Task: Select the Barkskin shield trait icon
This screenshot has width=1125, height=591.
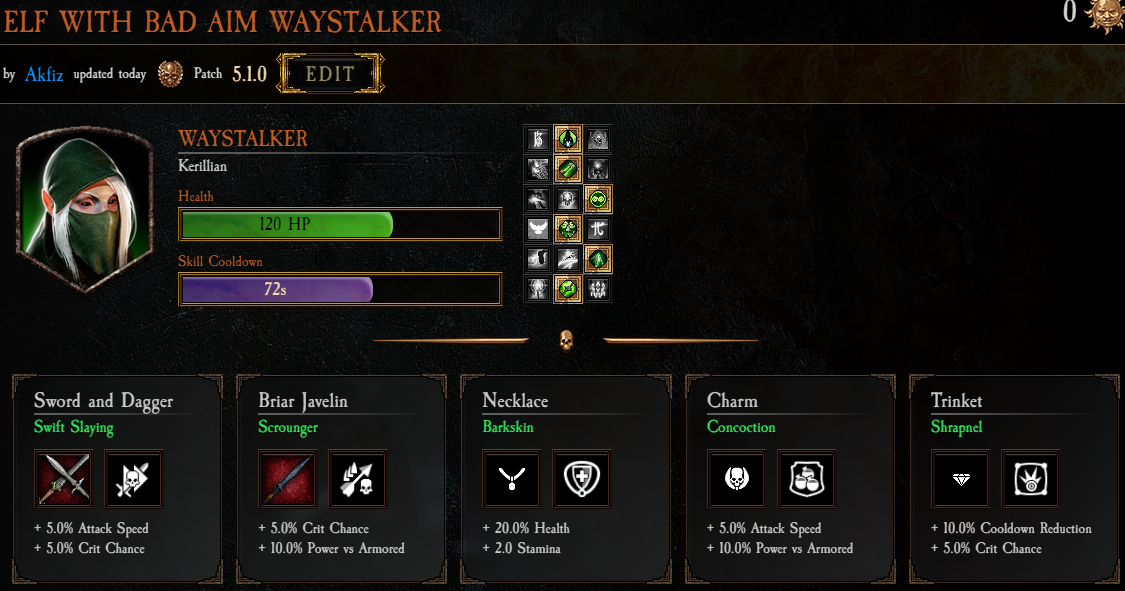Action: point(581,478)
